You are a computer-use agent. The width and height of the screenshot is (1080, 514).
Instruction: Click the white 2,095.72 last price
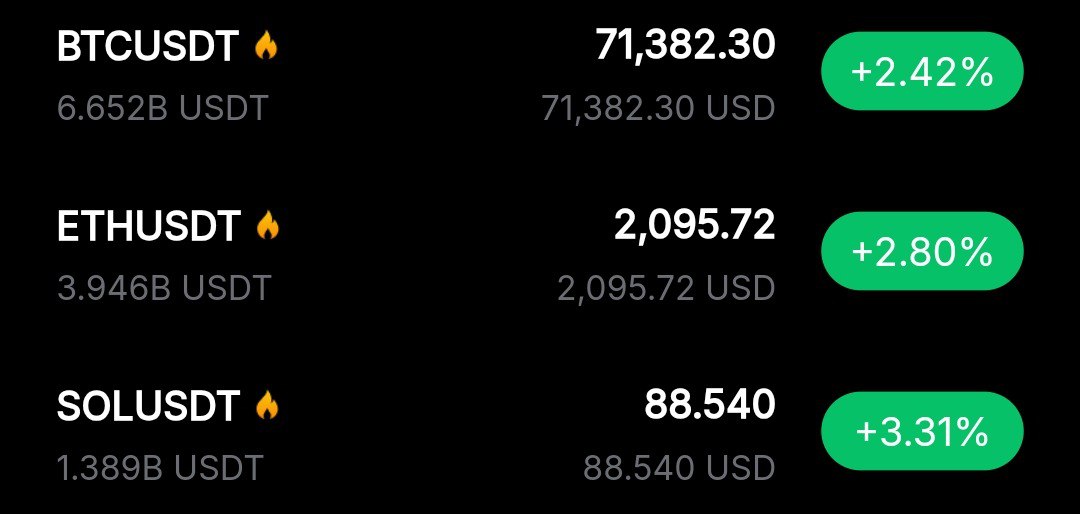pos(694,225)
